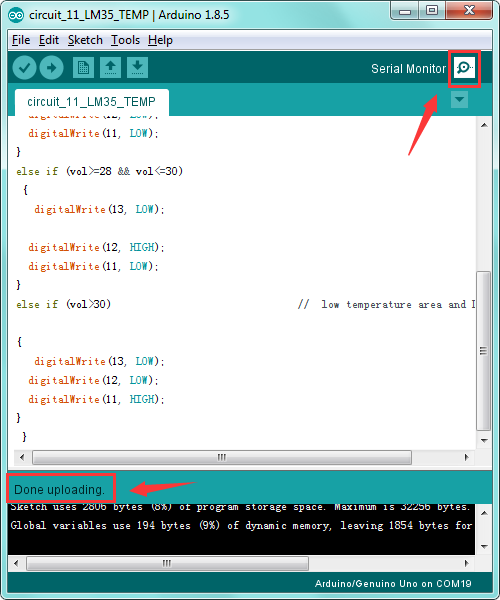Click the 'Sketch uses' console line
This screenshot has width=500, height=600.
pyautogui.click(x=240, y=507)
